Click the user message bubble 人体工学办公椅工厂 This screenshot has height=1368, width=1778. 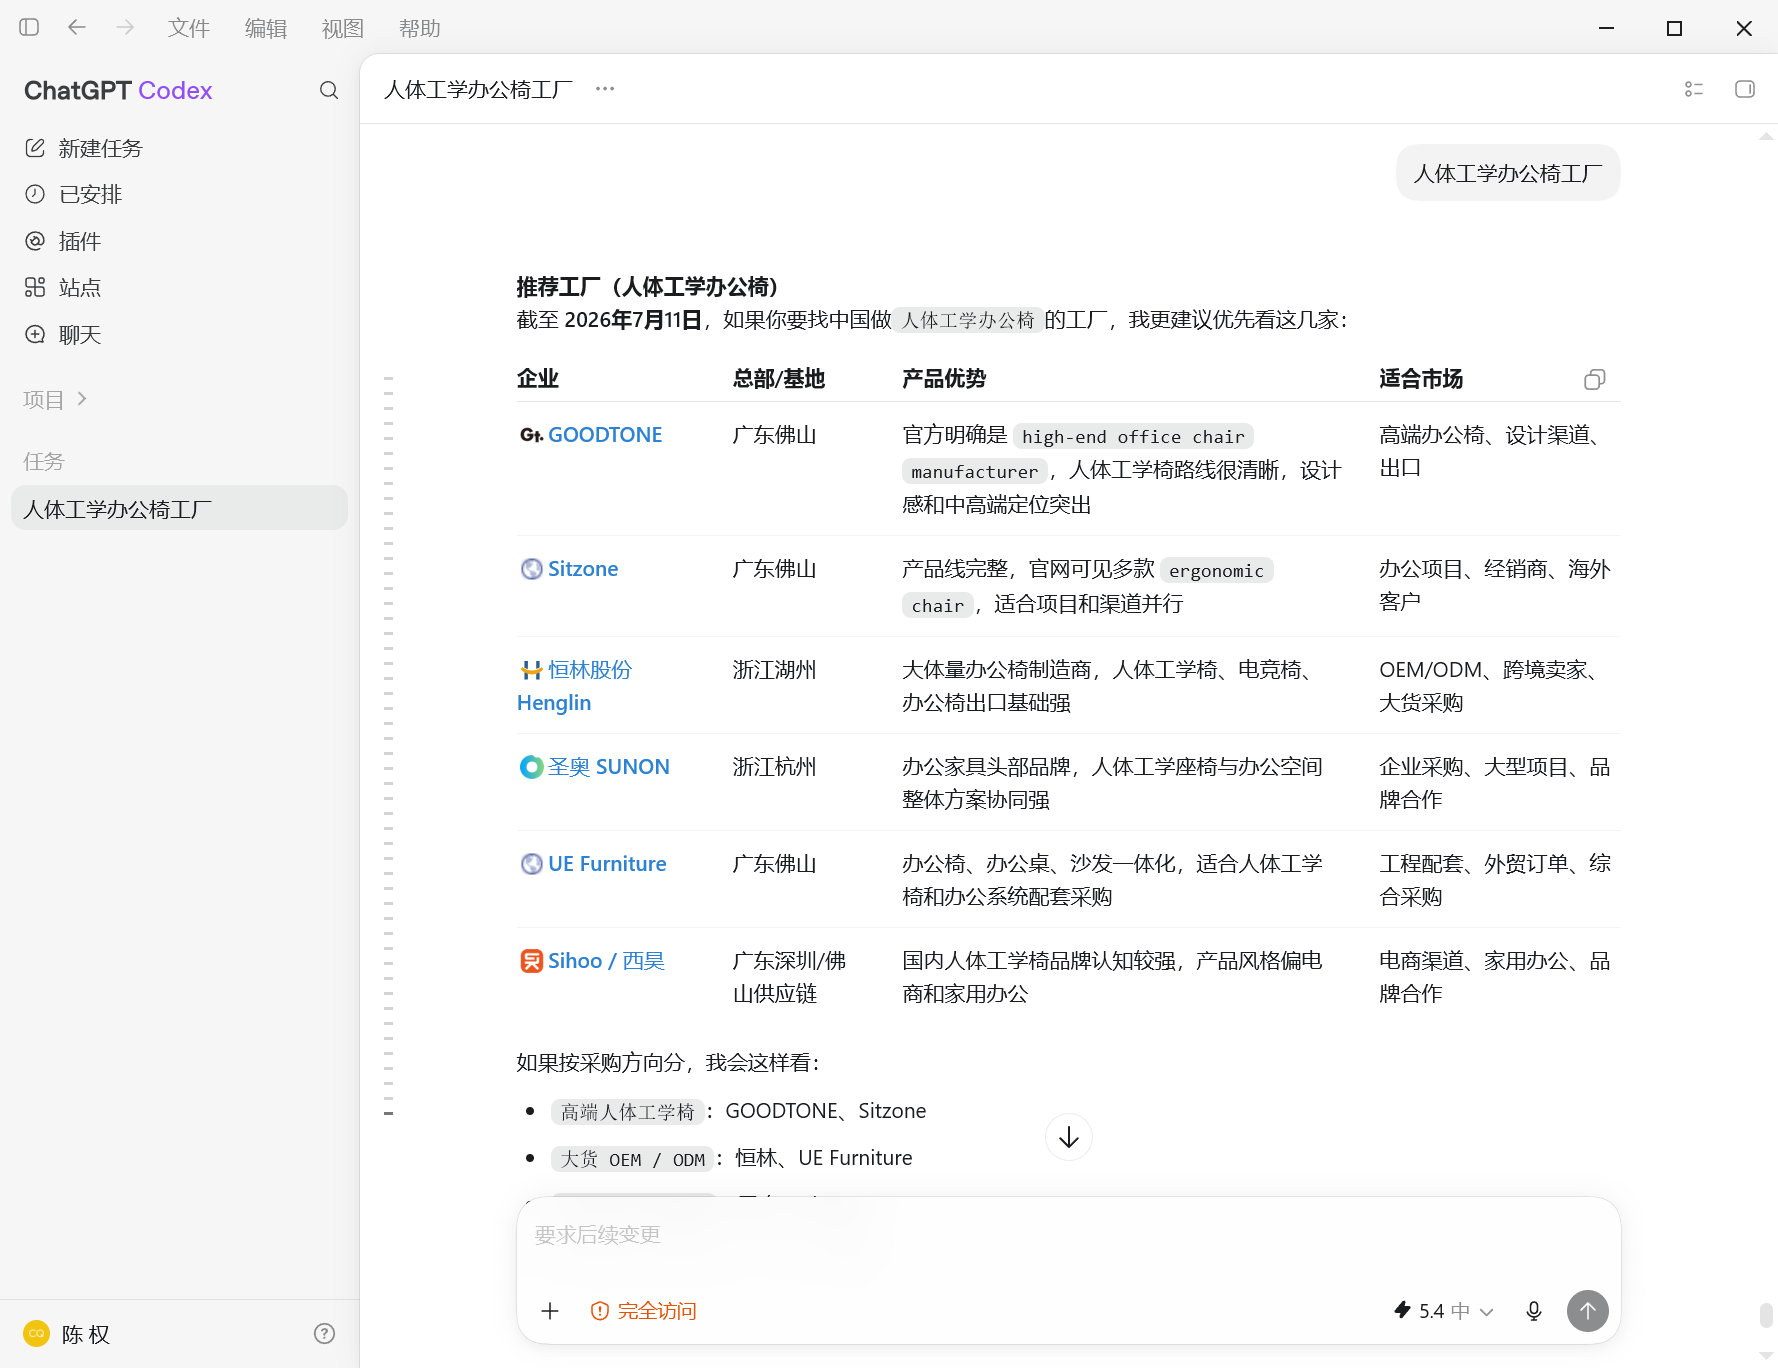coord(1508,173)
